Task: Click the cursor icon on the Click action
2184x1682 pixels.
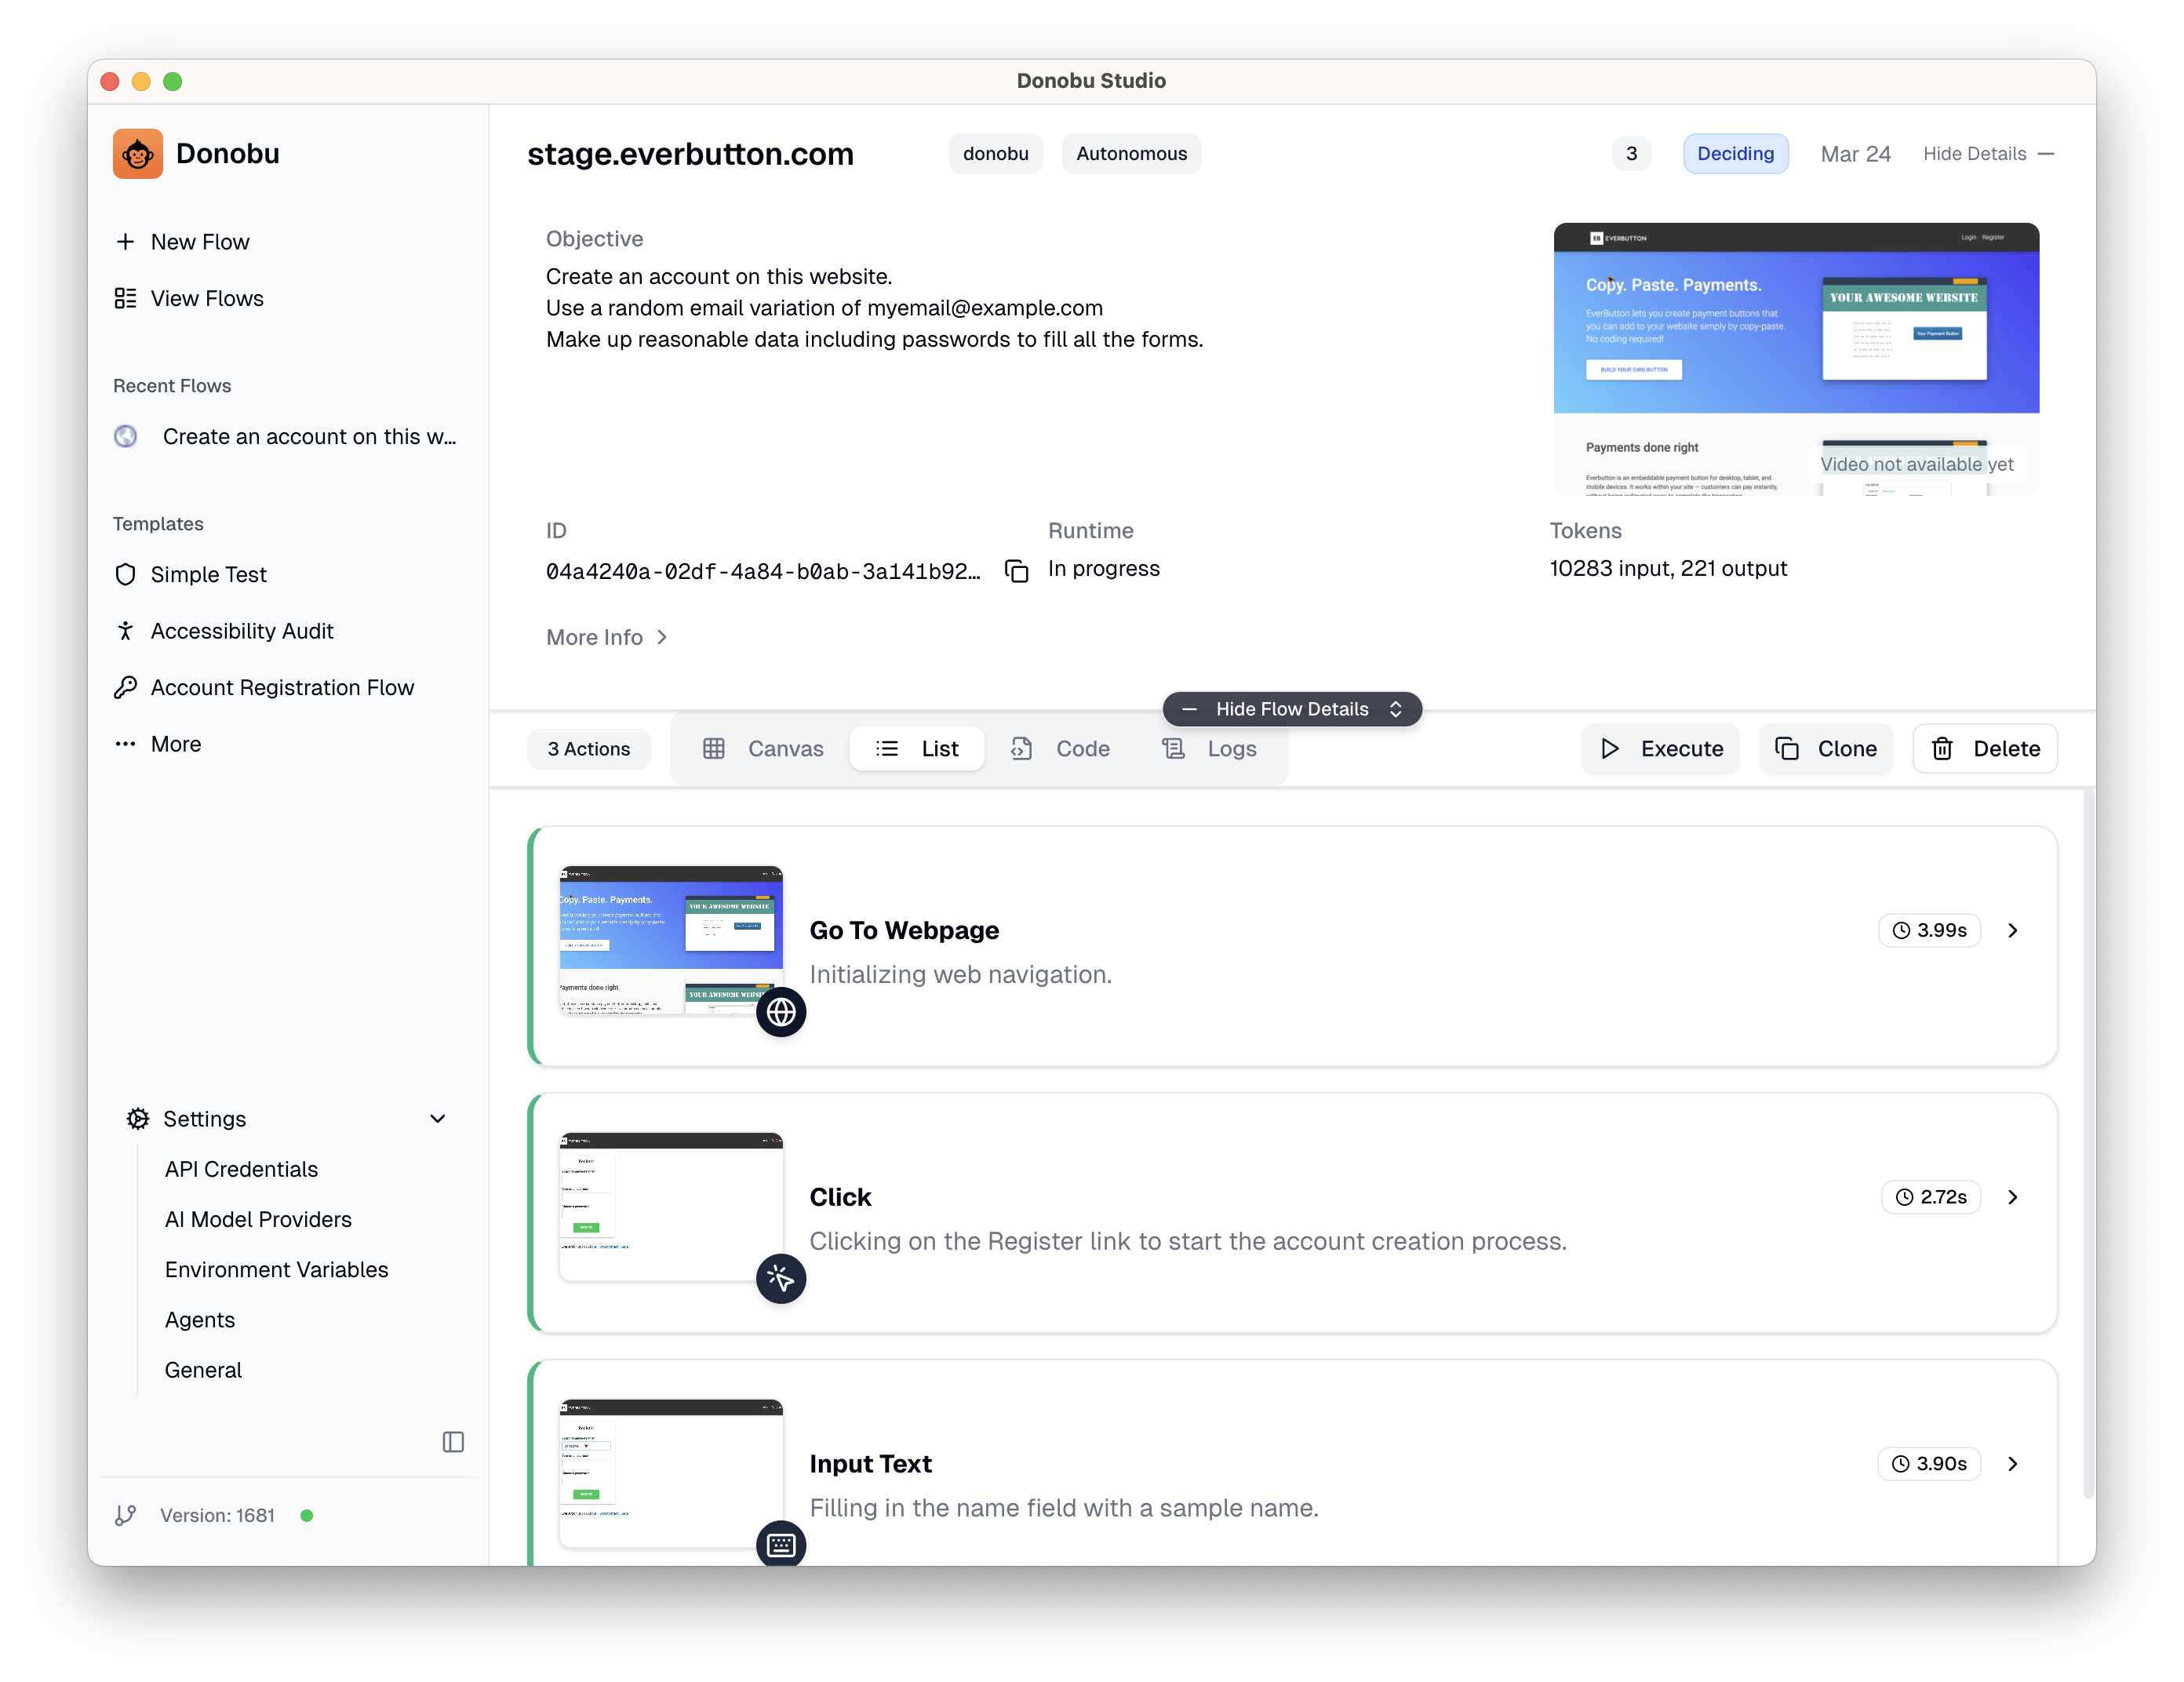Action: [781, 1278]
